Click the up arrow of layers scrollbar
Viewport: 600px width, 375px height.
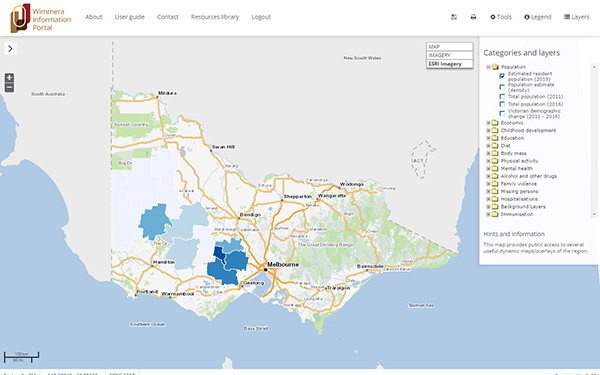594,67
